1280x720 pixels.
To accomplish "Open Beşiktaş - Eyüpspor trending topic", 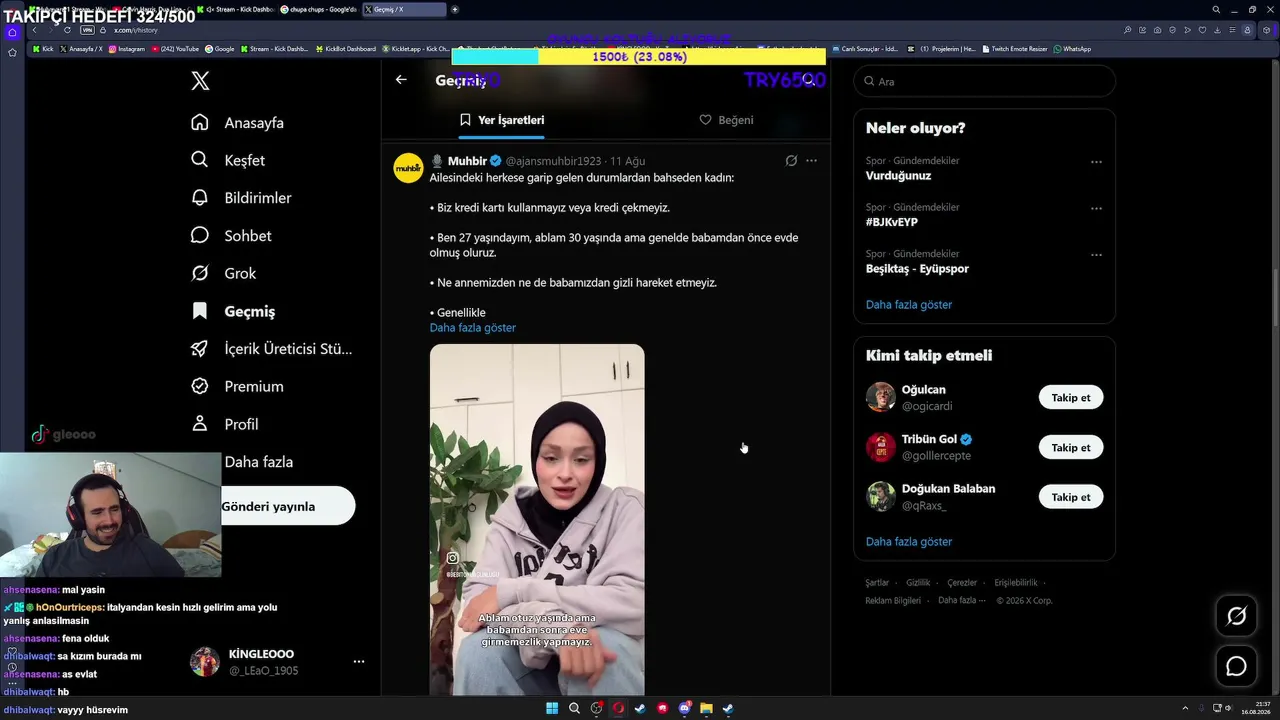I will (917, 269).
